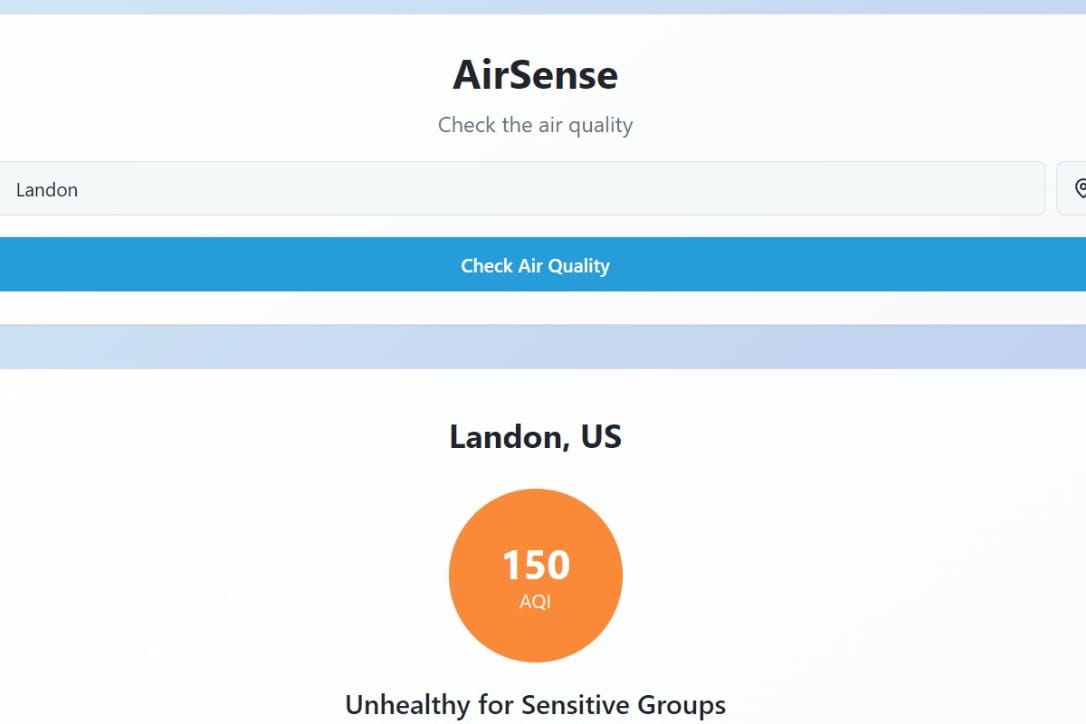The width and height of the screenshot is (1086, 724).
Task: Click the location pin icon button
Action: (x=1072, y=188)
